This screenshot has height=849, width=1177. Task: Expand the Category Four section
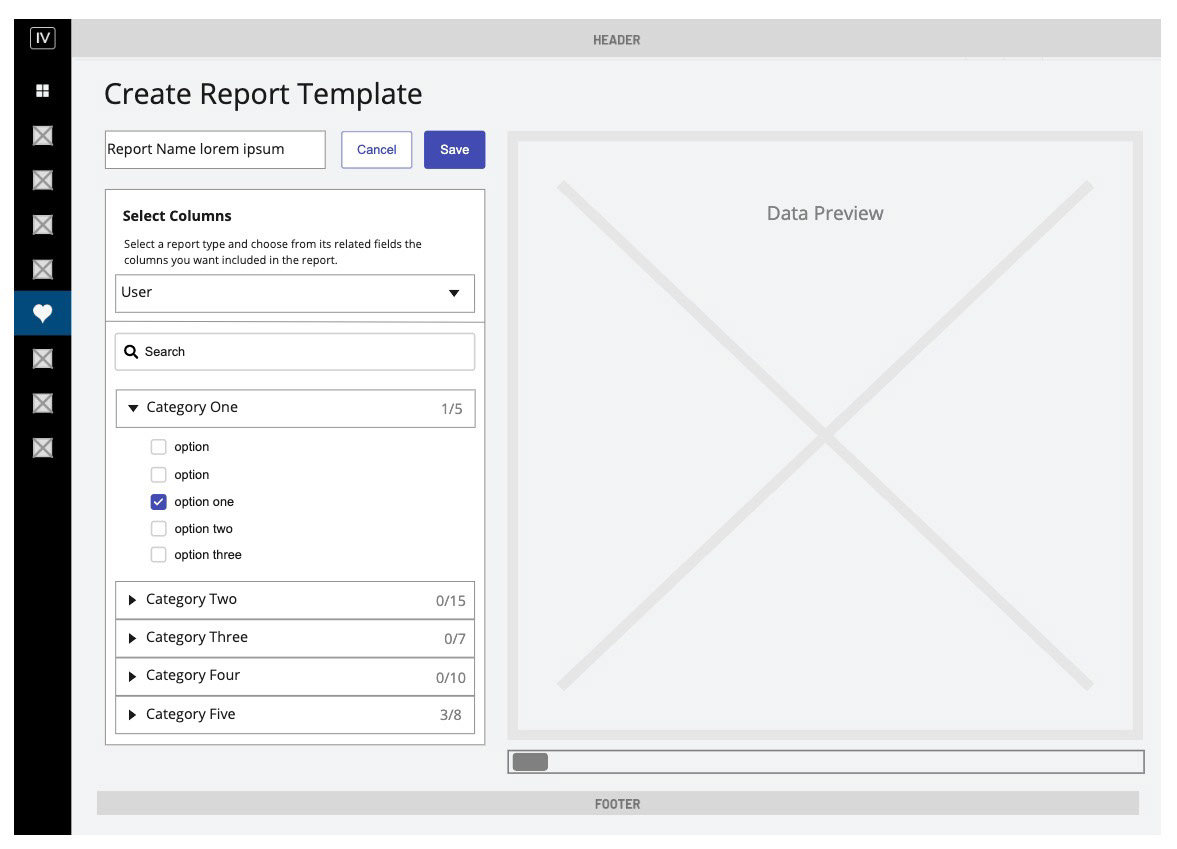[295, 676]
